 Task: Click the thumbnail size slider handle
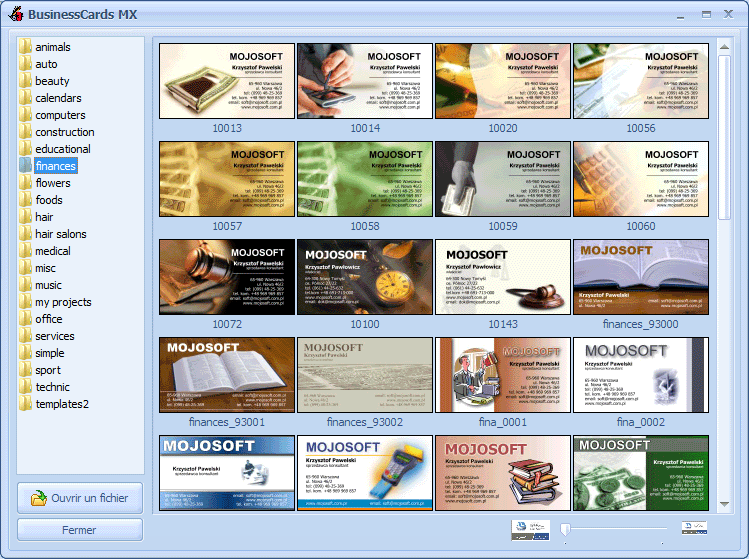566,529
